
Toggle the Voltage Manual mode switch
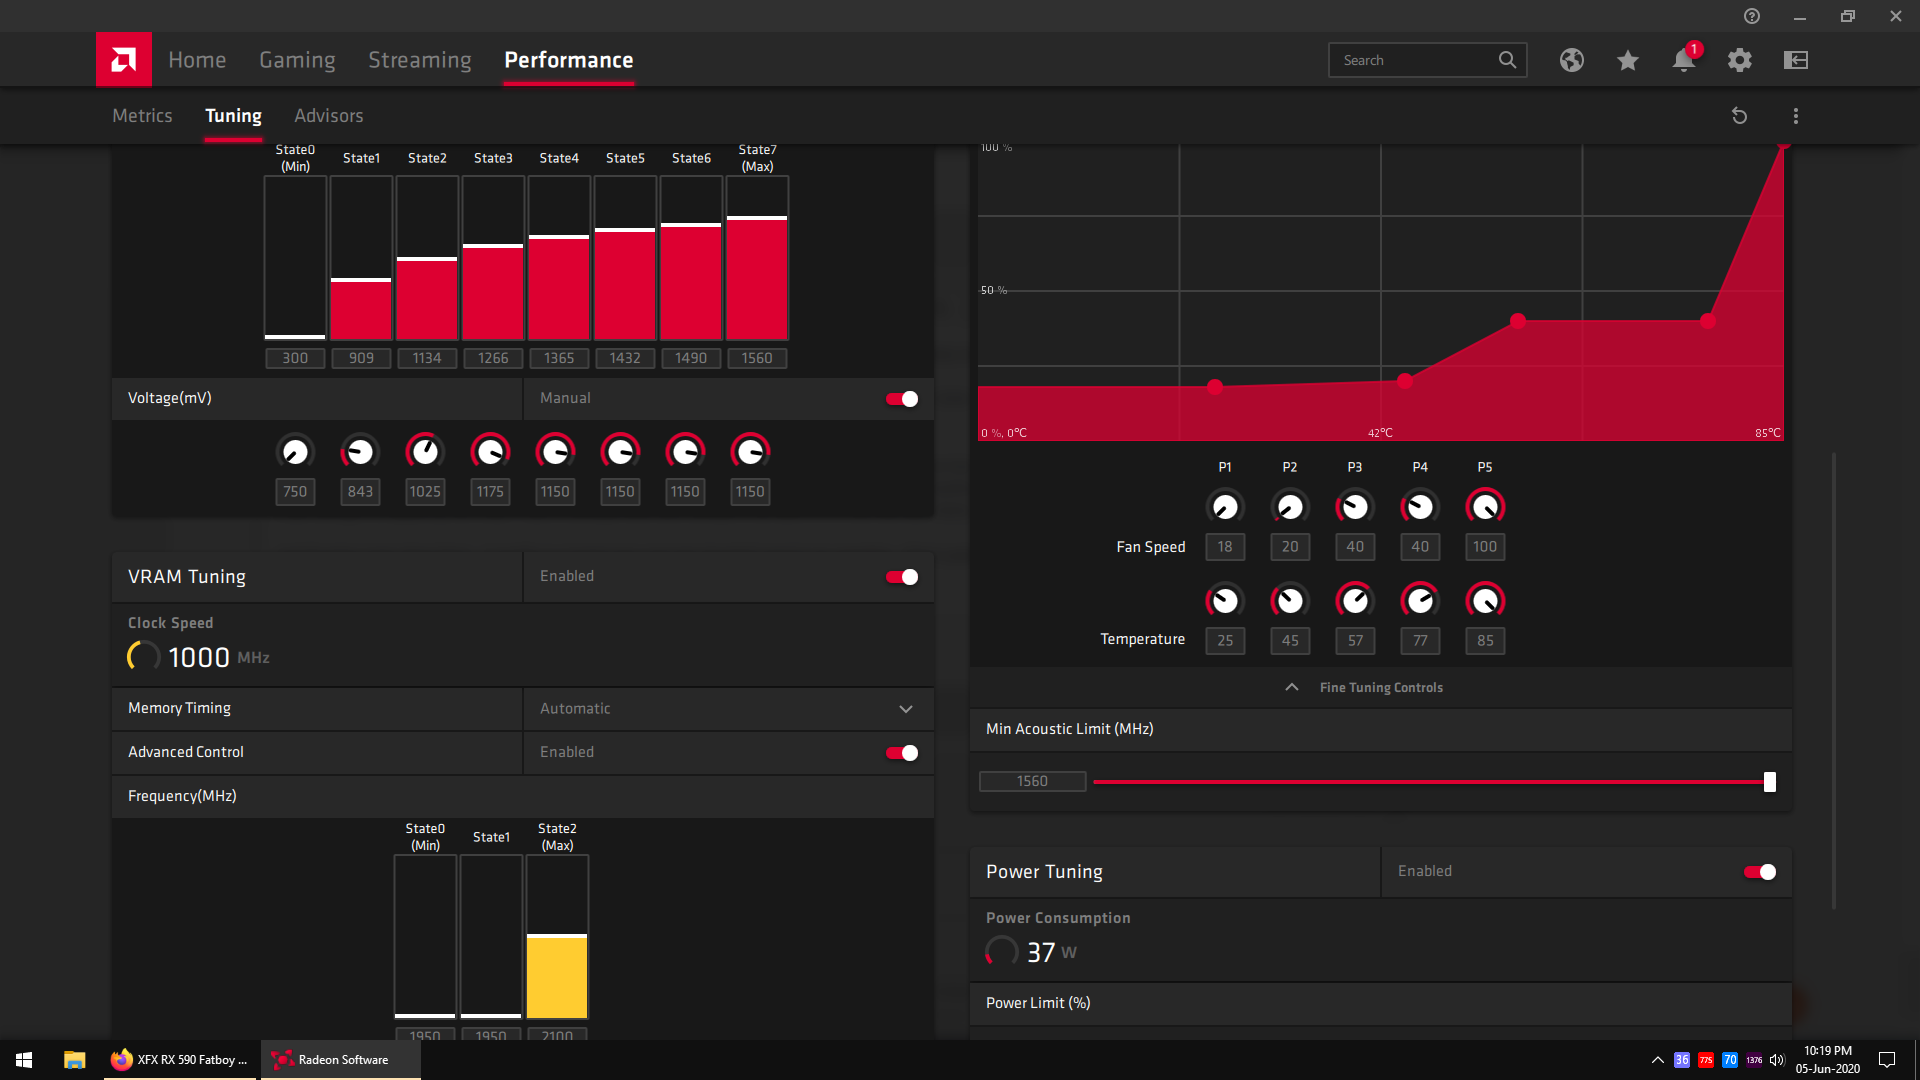[x=903, y=398]
